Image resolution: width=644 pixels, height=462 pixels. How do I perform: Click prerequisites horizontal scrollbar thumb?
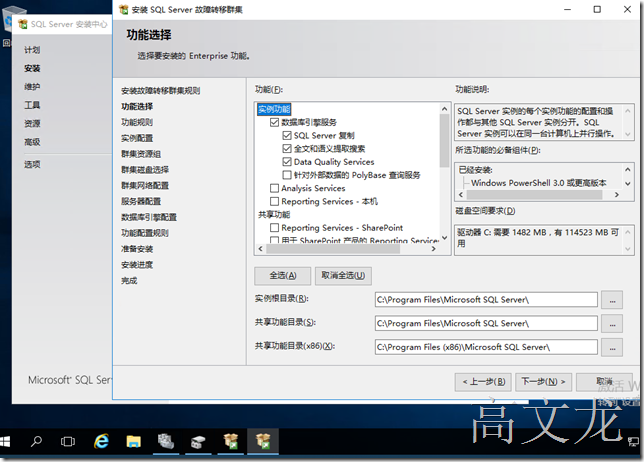point(534,195)
